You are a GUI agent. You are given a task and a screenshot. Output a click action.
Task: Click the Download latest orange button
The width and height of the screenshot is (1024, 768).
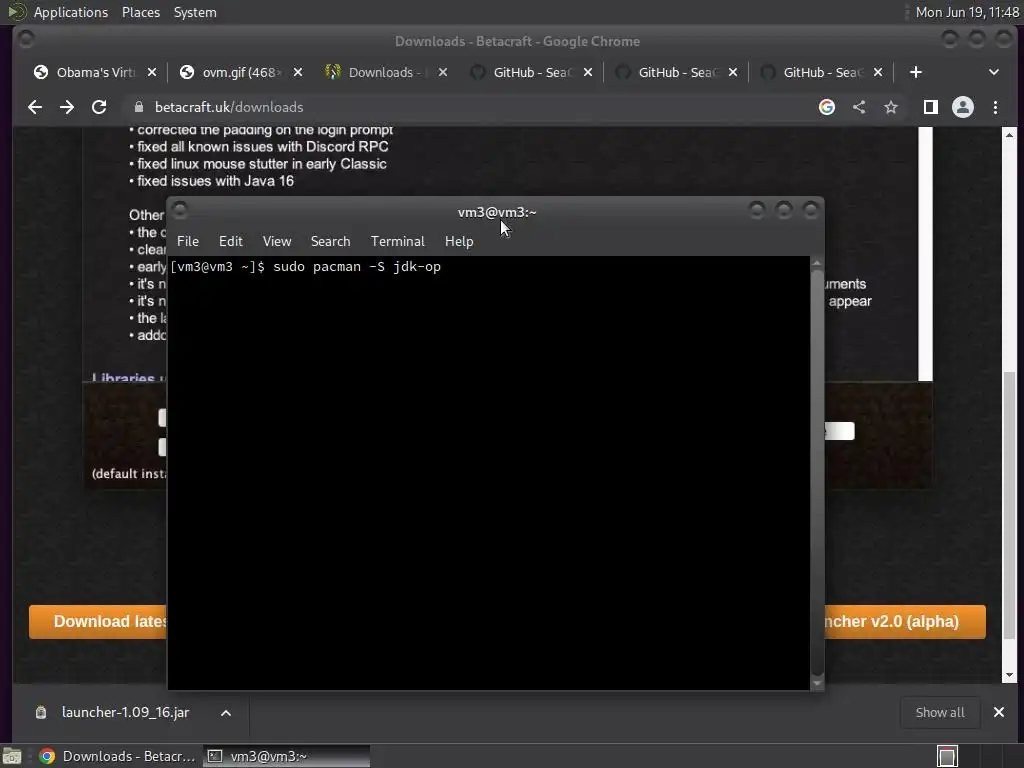coord(98,622)
